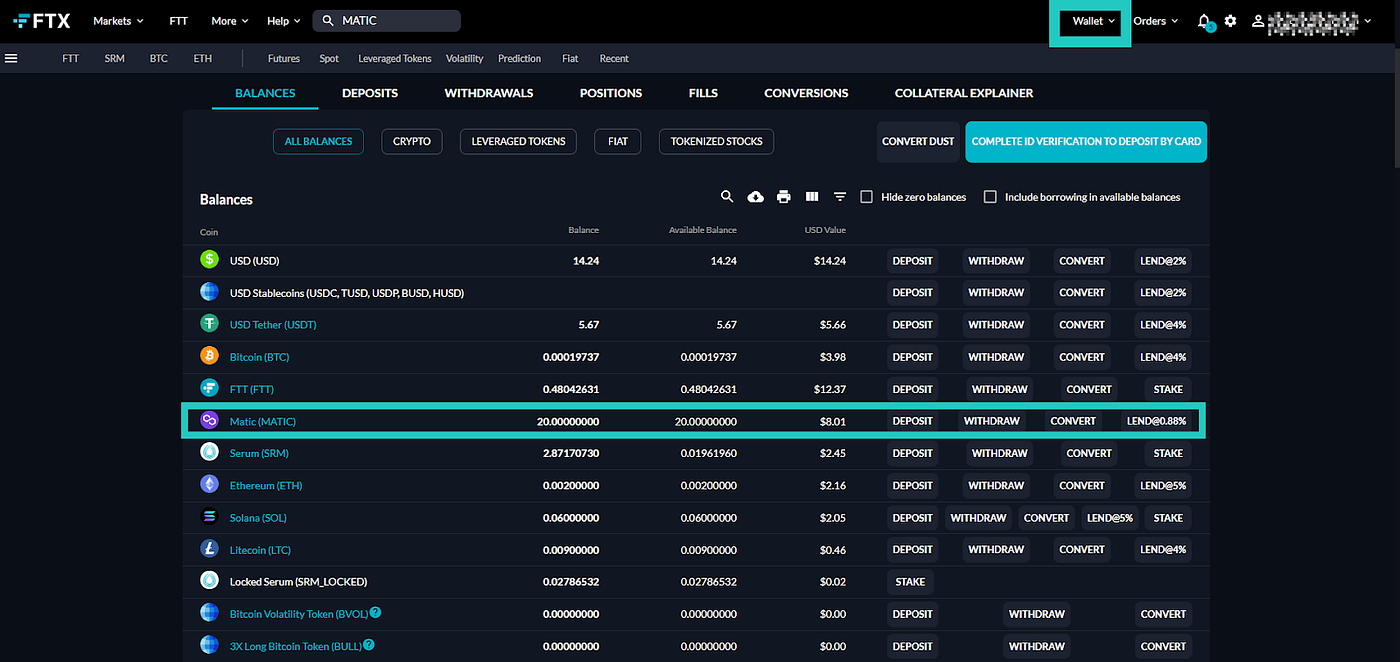Click Complete ID Verification to Deposit by Card

[1086, 142]
